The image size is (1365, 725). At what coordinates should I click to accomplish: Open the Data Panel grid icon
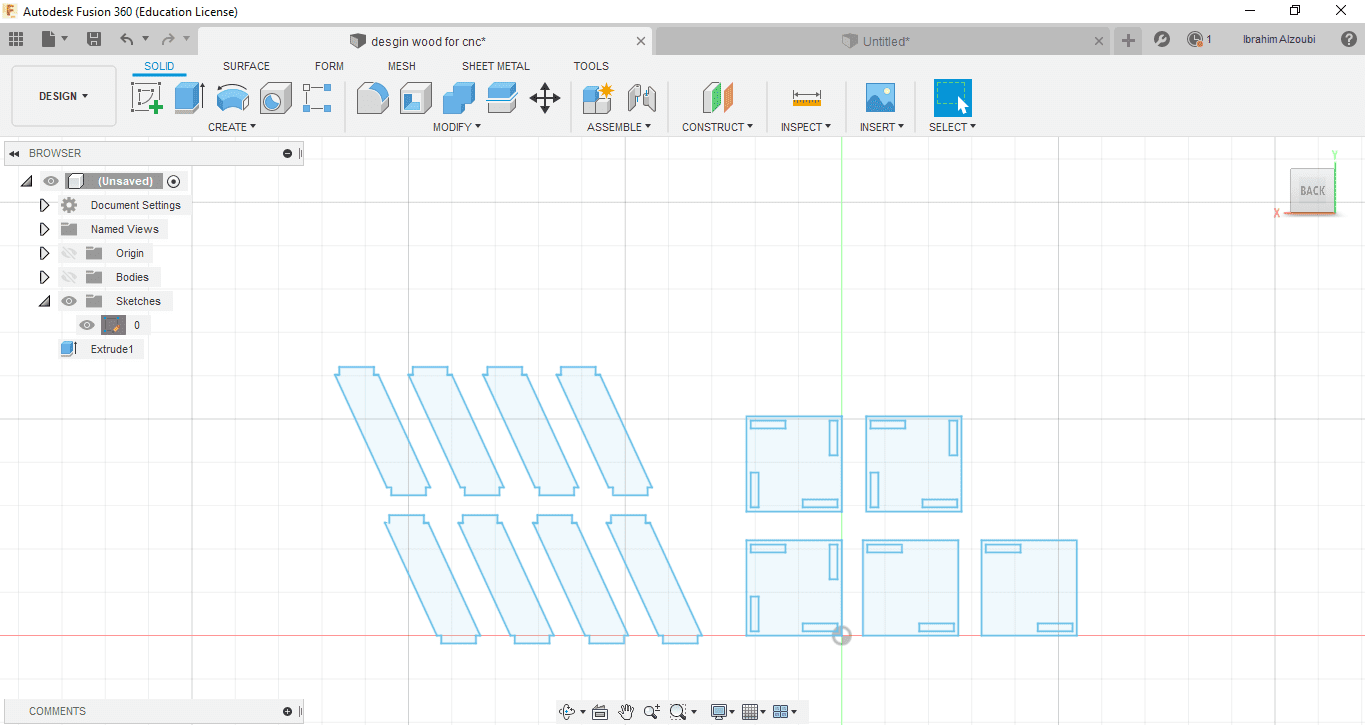(16, 39)
